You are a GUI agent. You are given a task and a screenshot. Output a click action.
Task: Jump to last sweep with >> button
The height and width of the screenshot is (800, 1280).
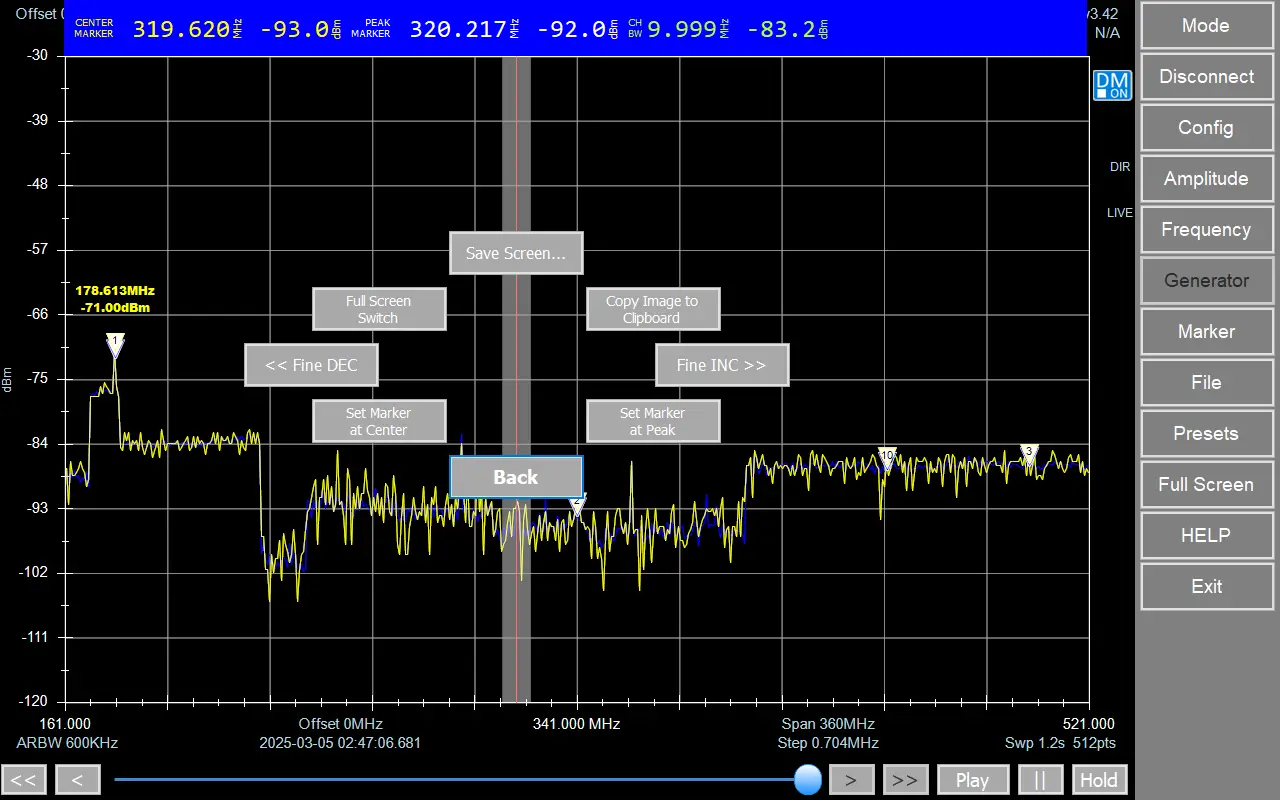point(905,780)
